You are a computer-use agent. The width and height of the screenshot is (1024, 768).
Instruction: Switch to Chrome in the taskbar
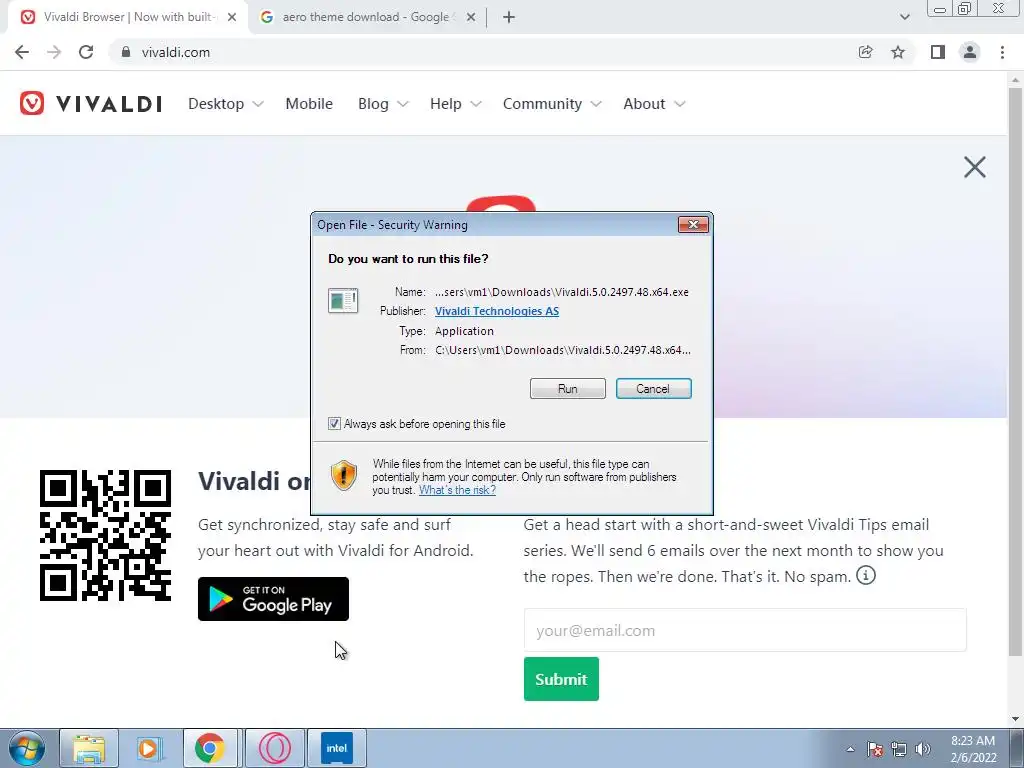(x=210, y=748)
